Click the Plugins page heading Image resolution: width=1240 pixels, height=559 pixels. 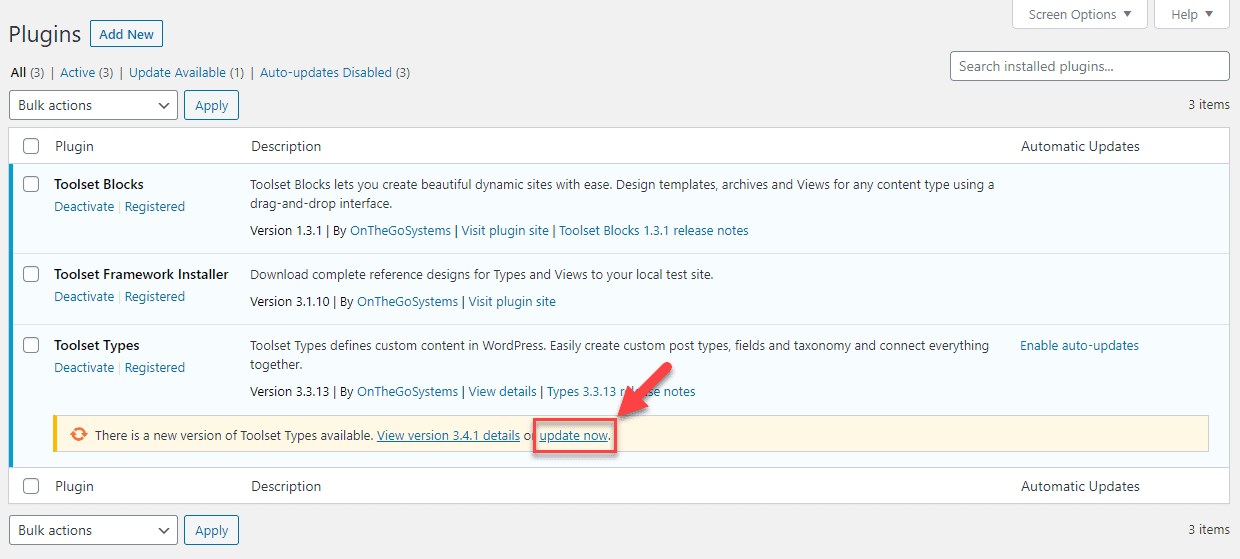coord(45,34)
